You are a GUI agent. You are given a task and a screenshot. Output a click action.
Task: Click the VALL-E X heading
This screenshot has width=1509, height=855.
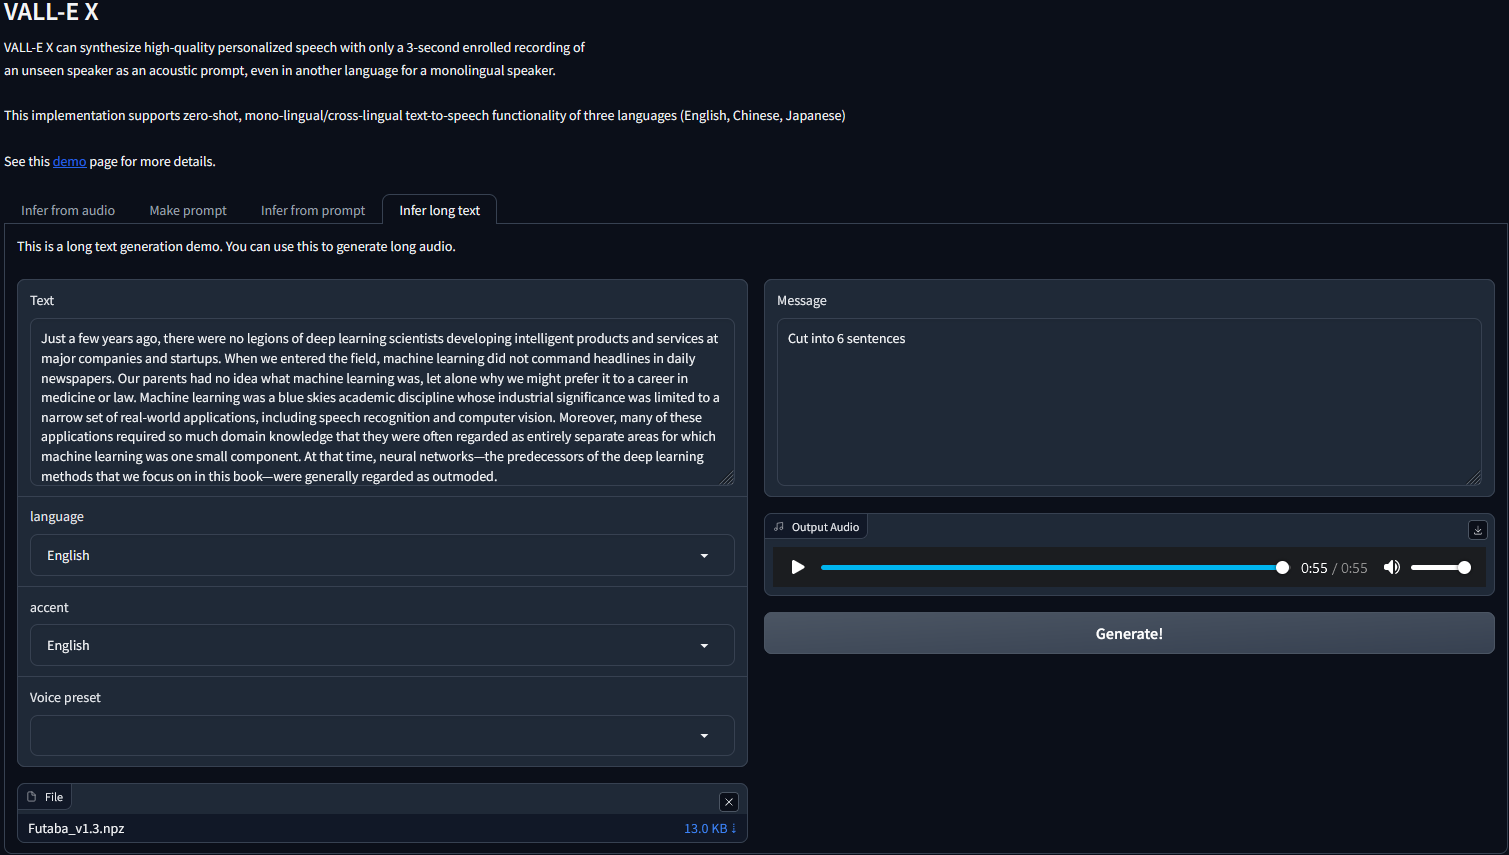tap(51, 12)
